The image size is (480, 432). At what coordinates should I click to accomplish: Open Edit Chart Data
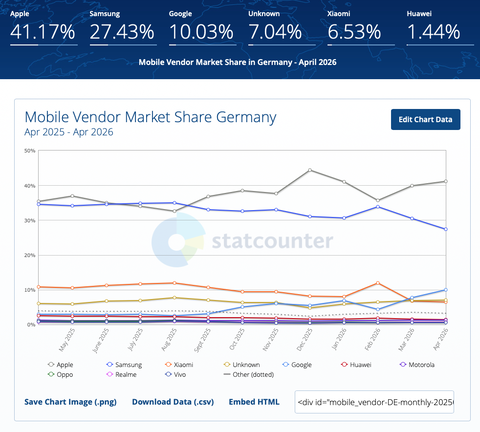tap(425, 119)
